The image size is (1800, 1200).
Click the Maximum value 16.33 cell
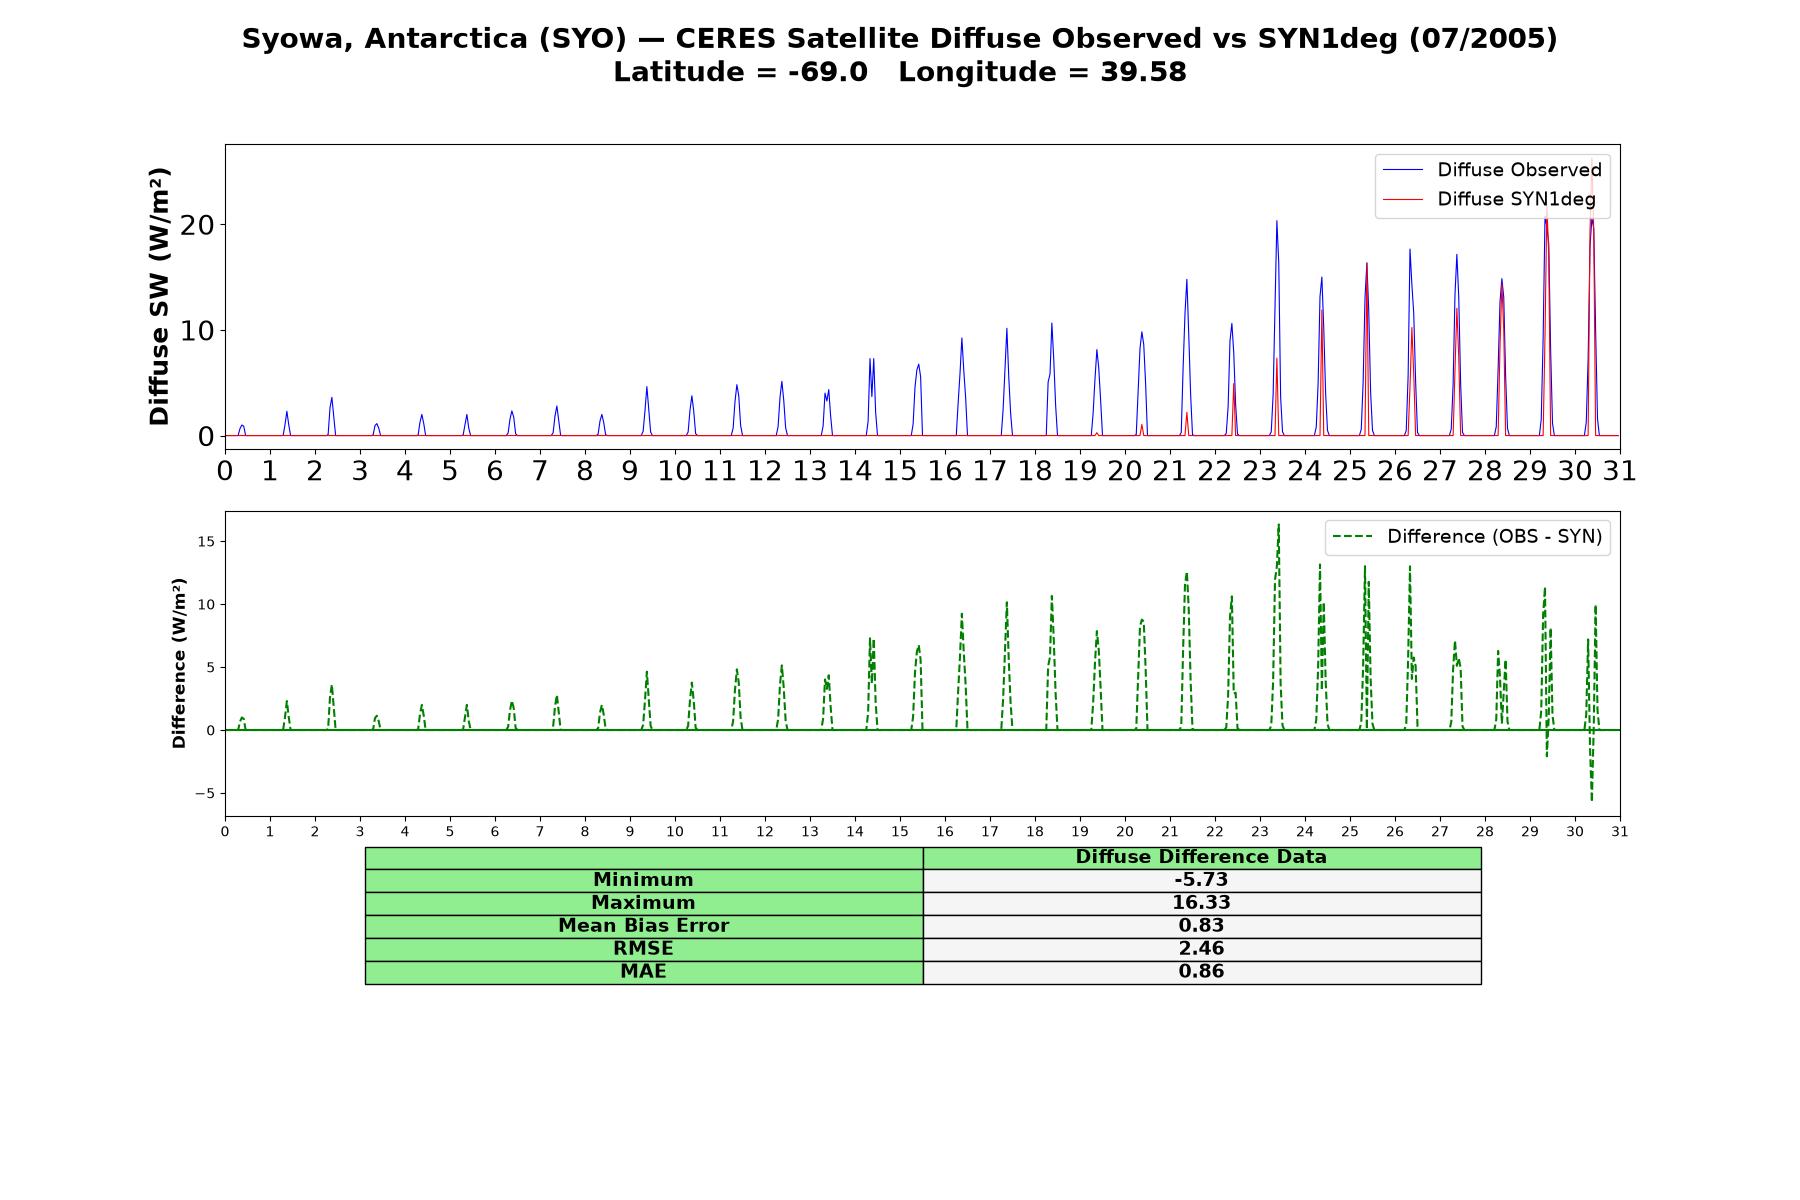(x=1201, y=903)
